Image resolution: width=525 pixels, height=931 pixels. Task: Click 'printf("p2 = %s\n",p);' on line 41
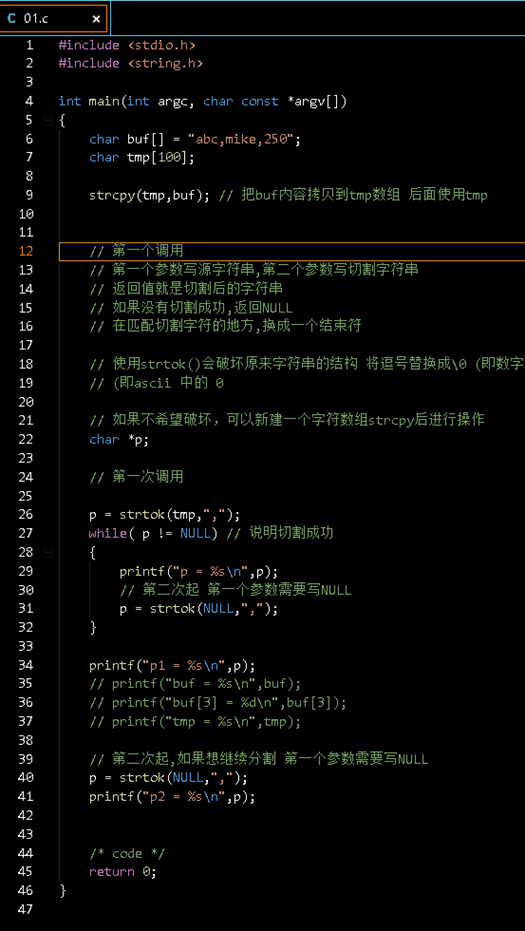pyautogui.click(x=172, y=796)
